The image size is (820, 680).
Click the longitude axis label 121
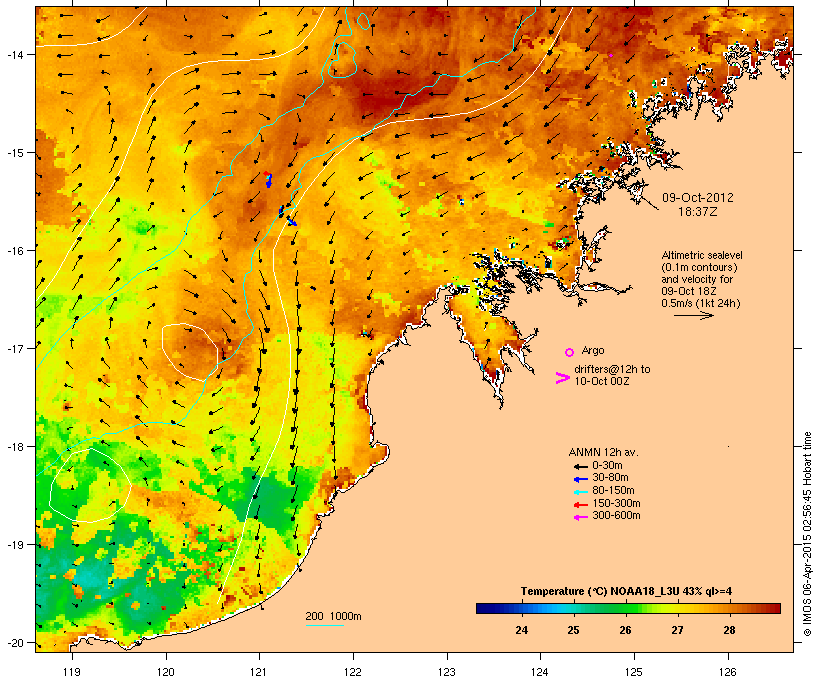pos(259,672)
